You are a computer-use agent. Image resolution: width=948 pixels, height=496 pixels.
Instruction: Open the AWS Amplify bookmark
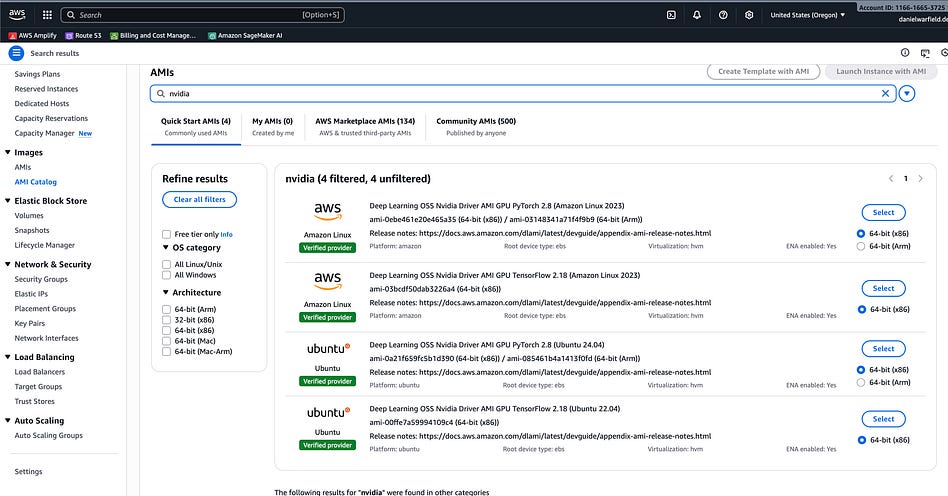[x=33, y=36]
